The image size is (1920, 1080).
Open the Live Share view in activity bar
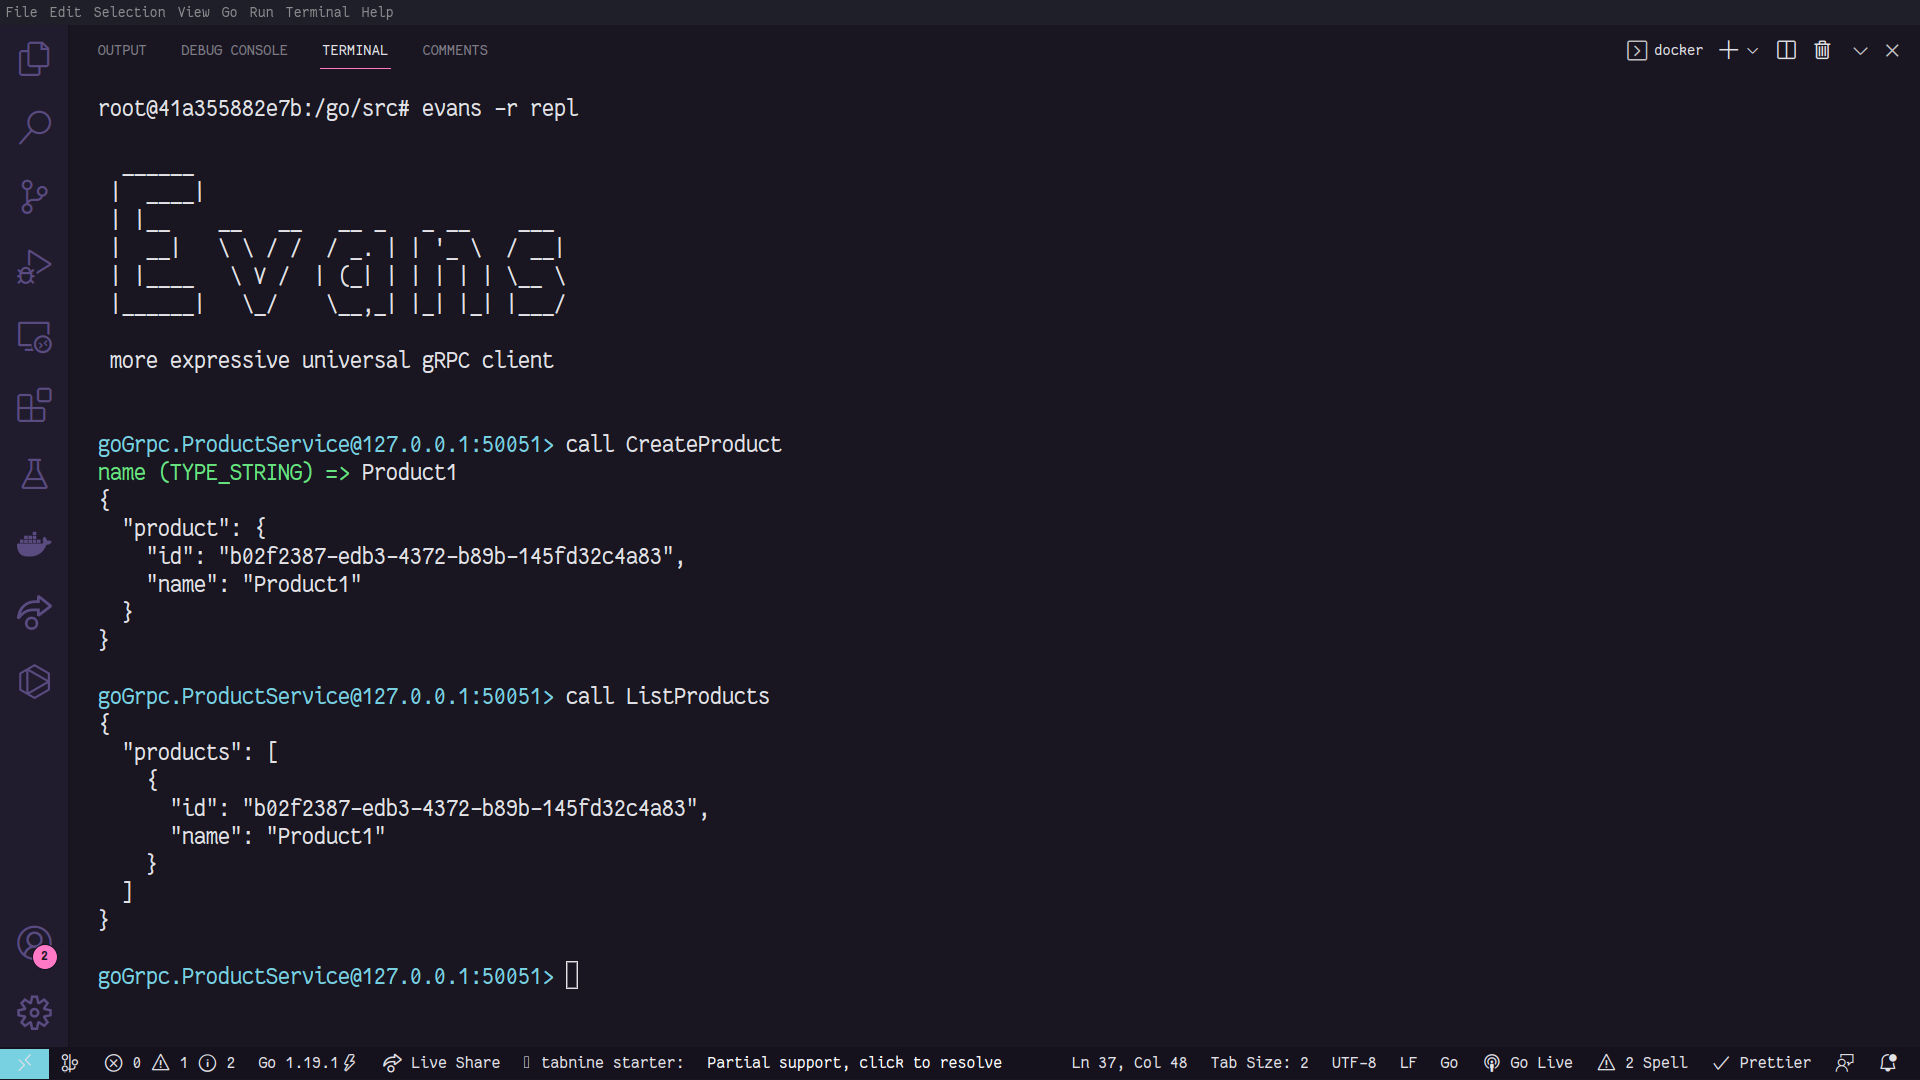click(x=34, y=612)
